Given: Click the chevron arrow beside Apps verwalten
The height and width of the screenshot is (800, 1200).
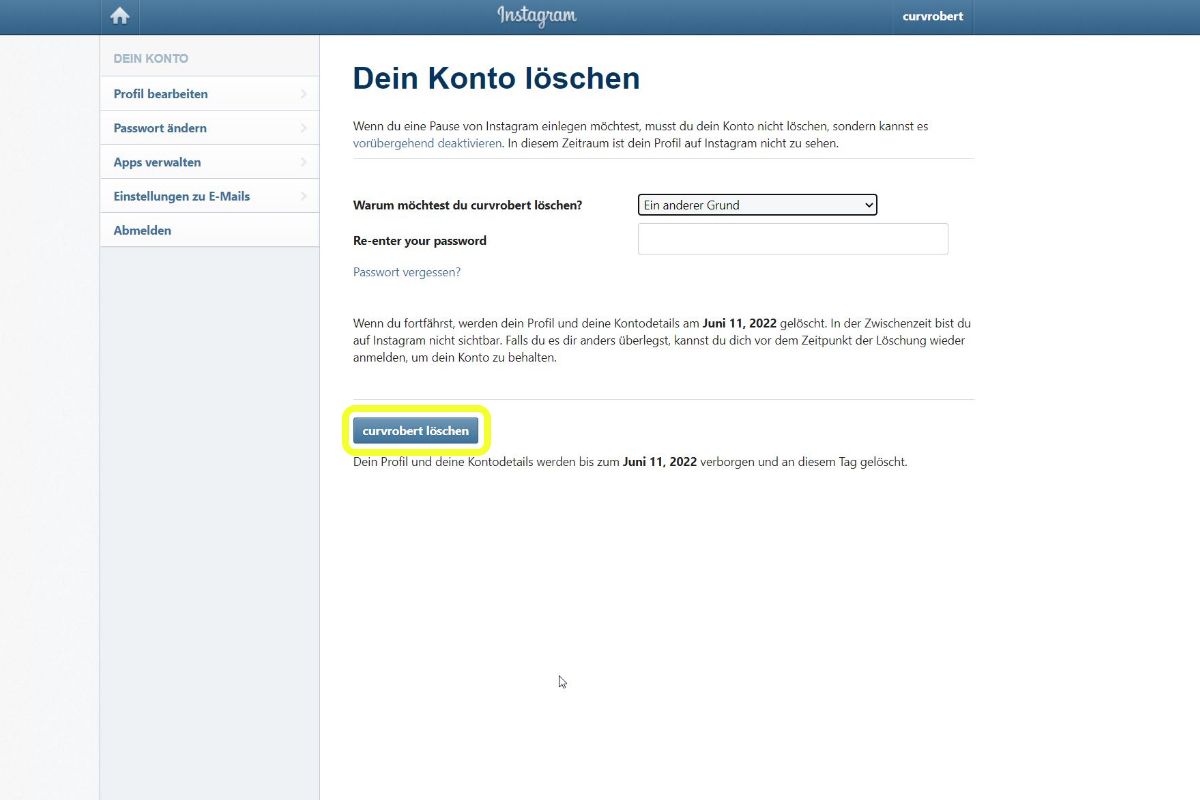Looking at the screenshot, I should tap(303, 162).
